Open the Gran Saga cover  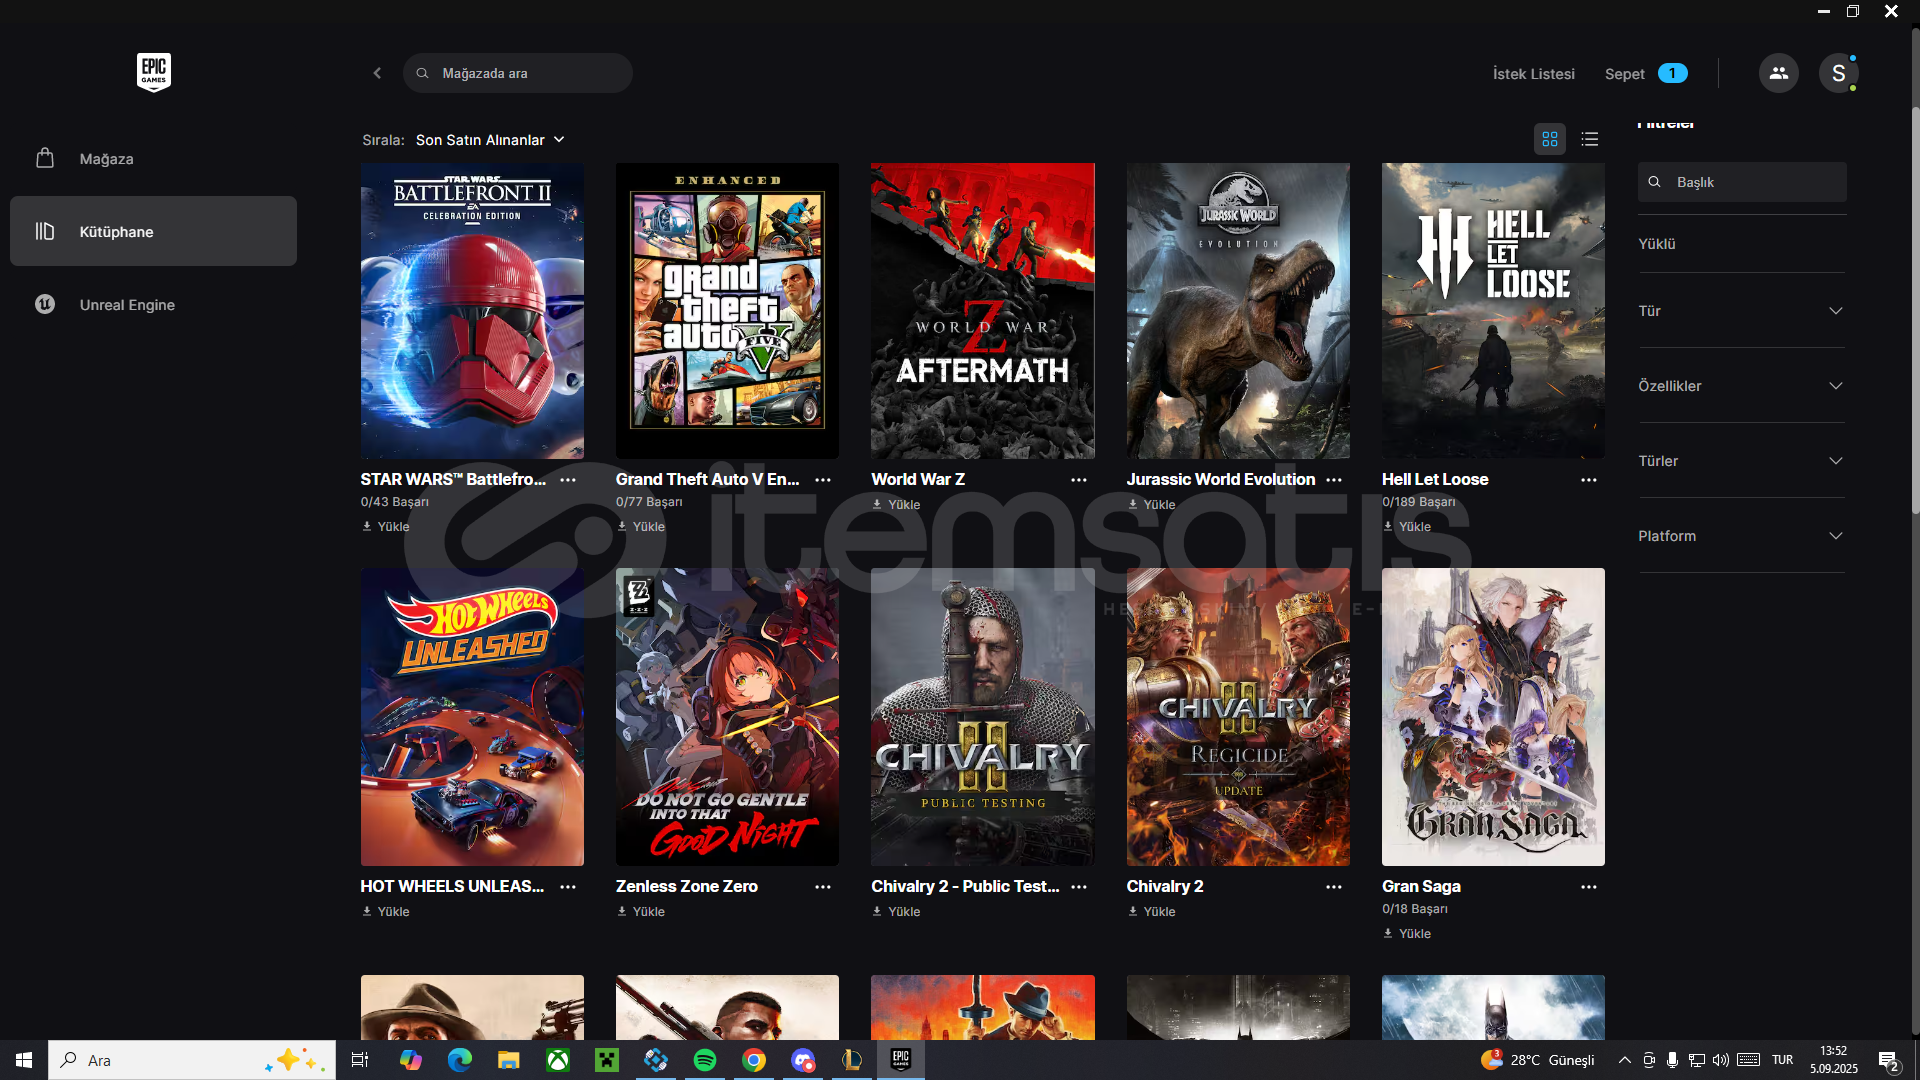[x=1493, y=717]
